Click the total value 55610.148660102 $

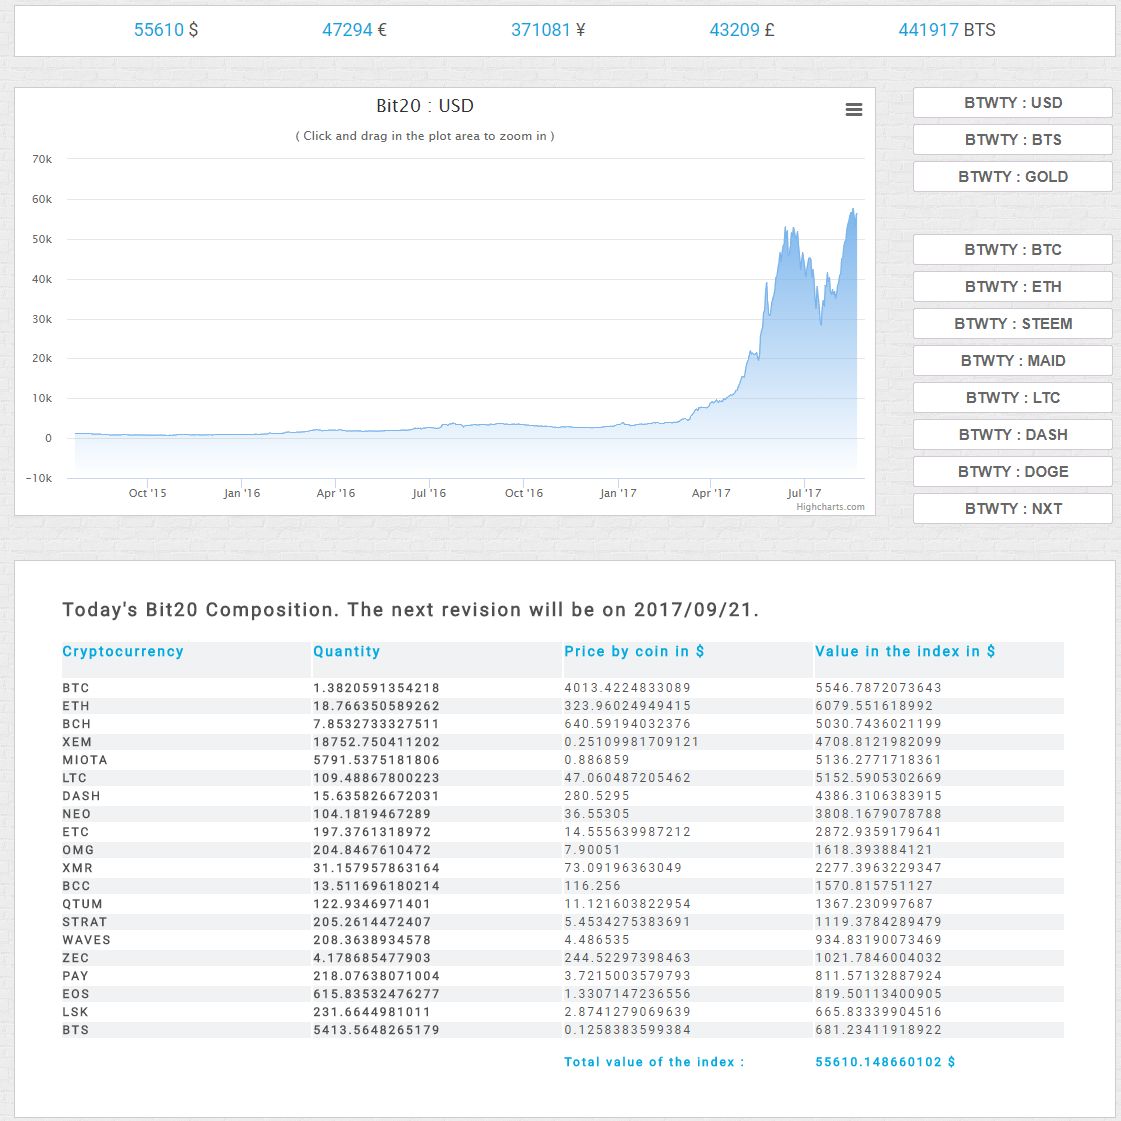[x=885, y=1062]
